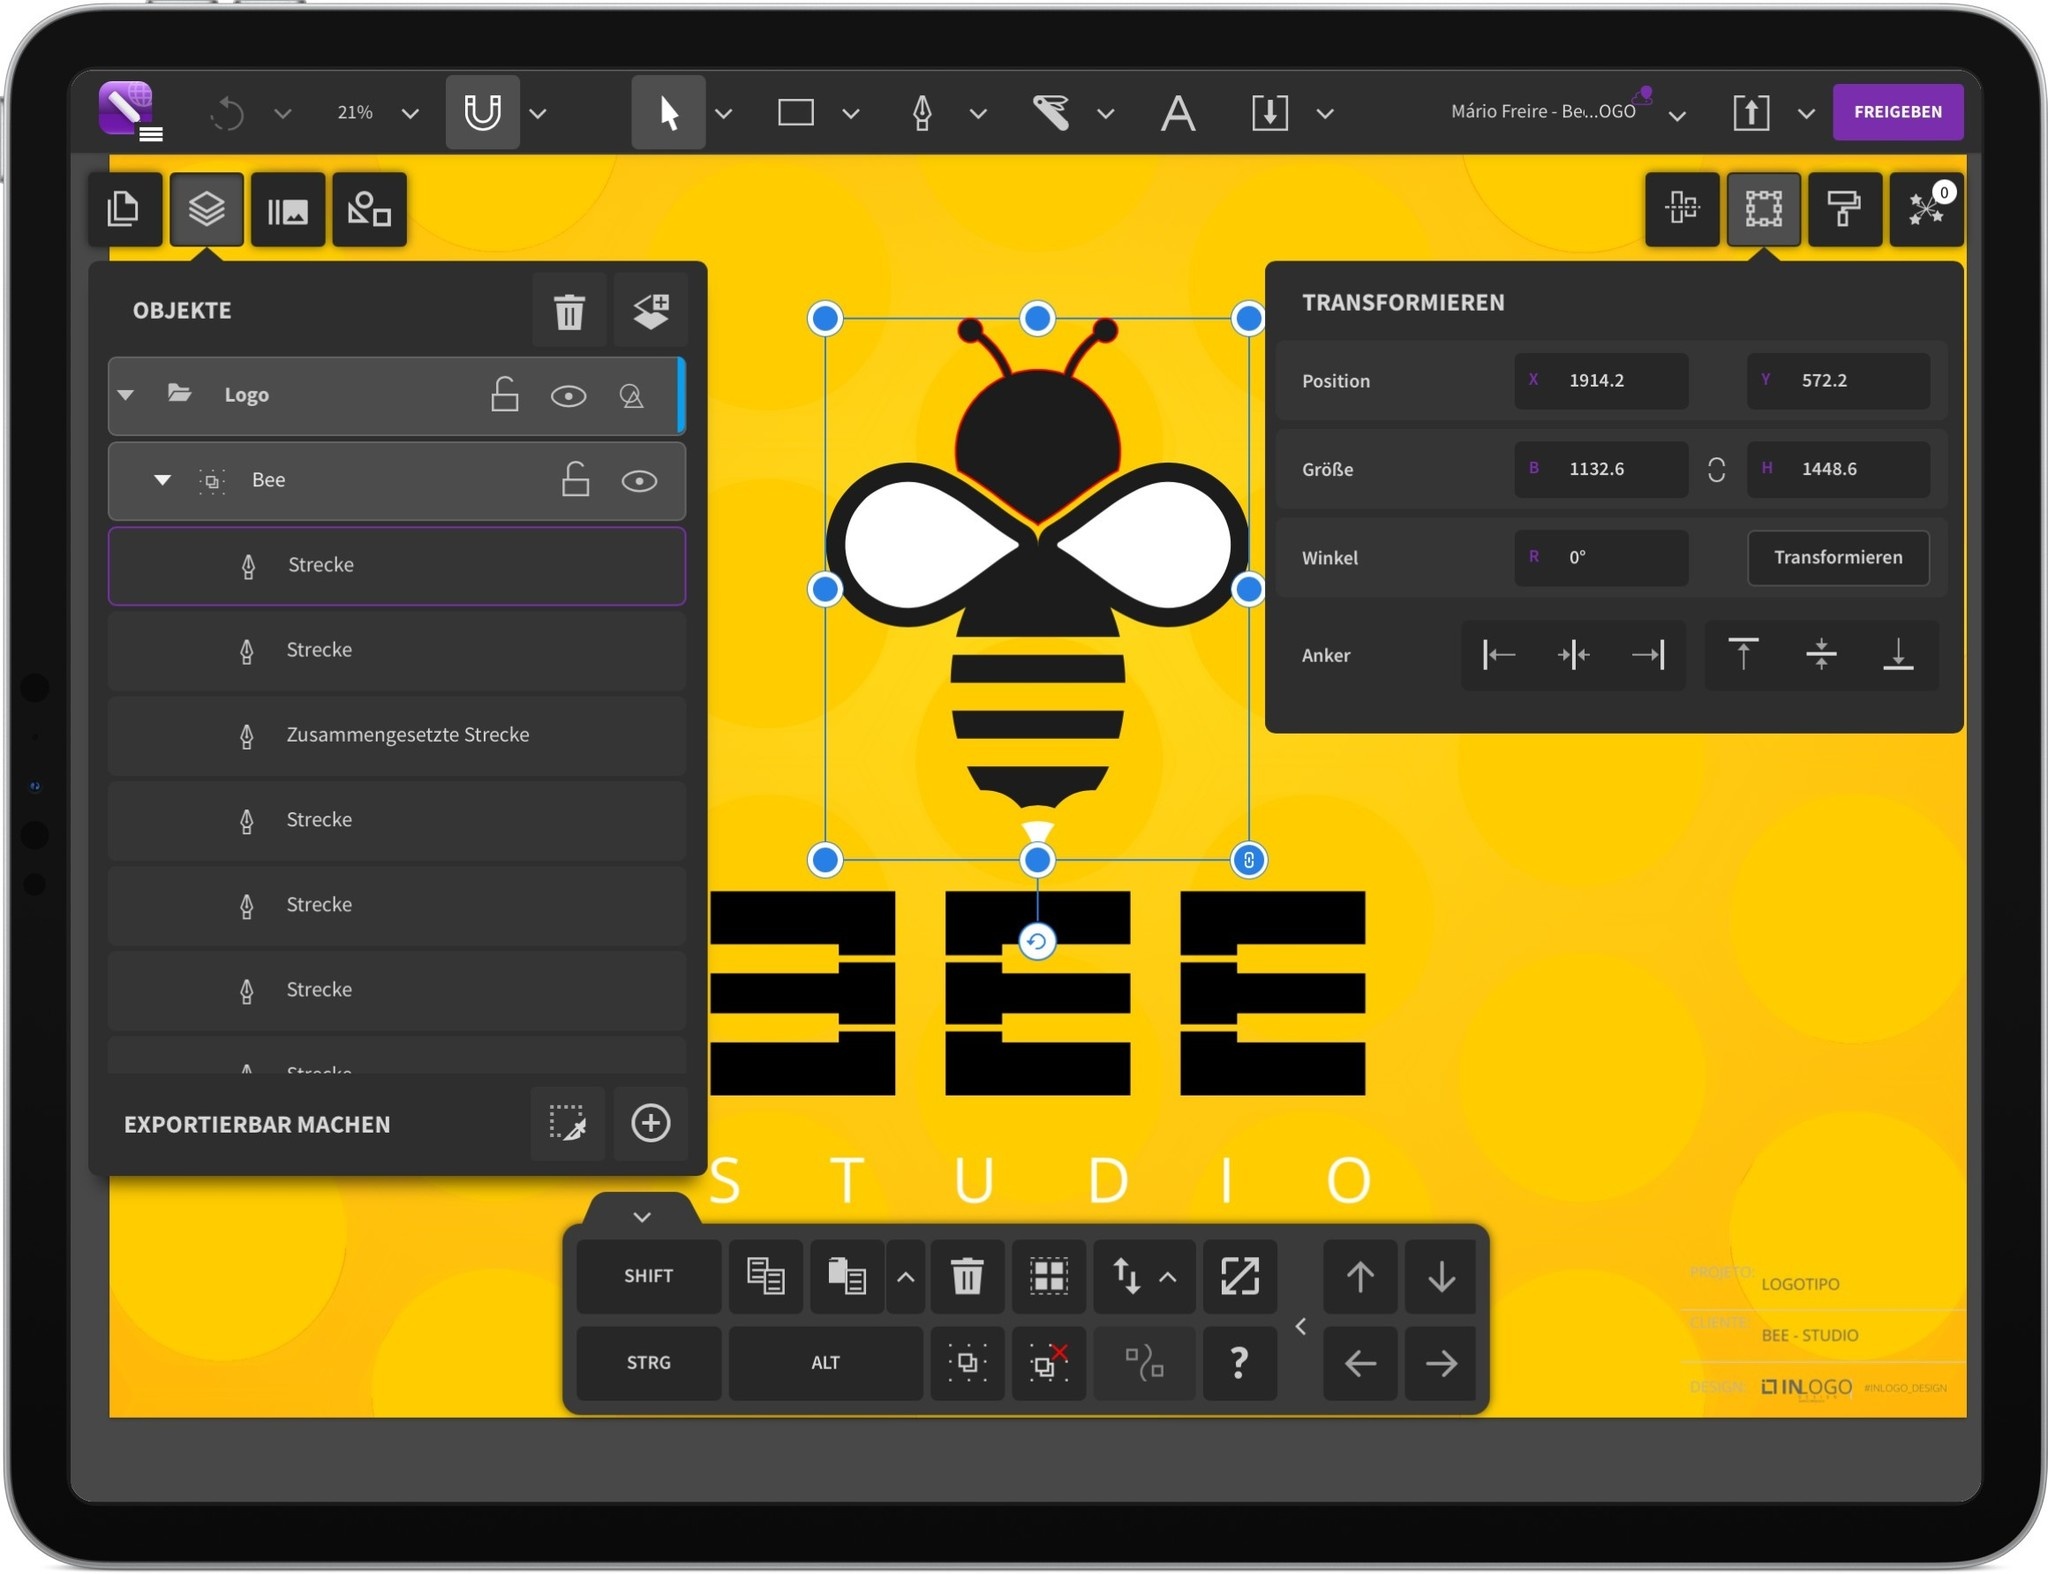Set horizontal center anchor alignment
The height and width of the screenshot is (1574, 2048).
coord(1573,655)
